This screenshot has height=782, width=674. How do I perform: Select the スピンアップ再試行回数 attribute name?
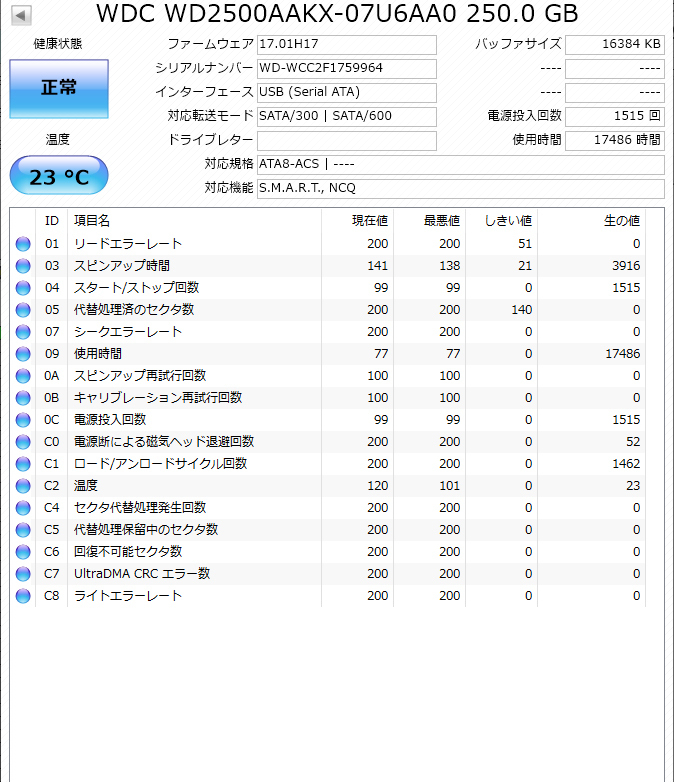click(x=140, y=376)
